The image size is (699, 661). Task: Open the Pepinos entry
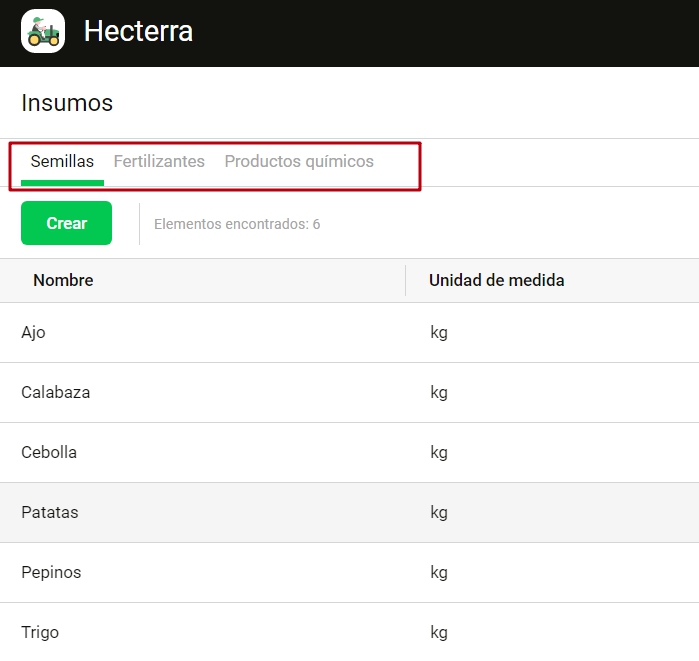coord(51,573)
